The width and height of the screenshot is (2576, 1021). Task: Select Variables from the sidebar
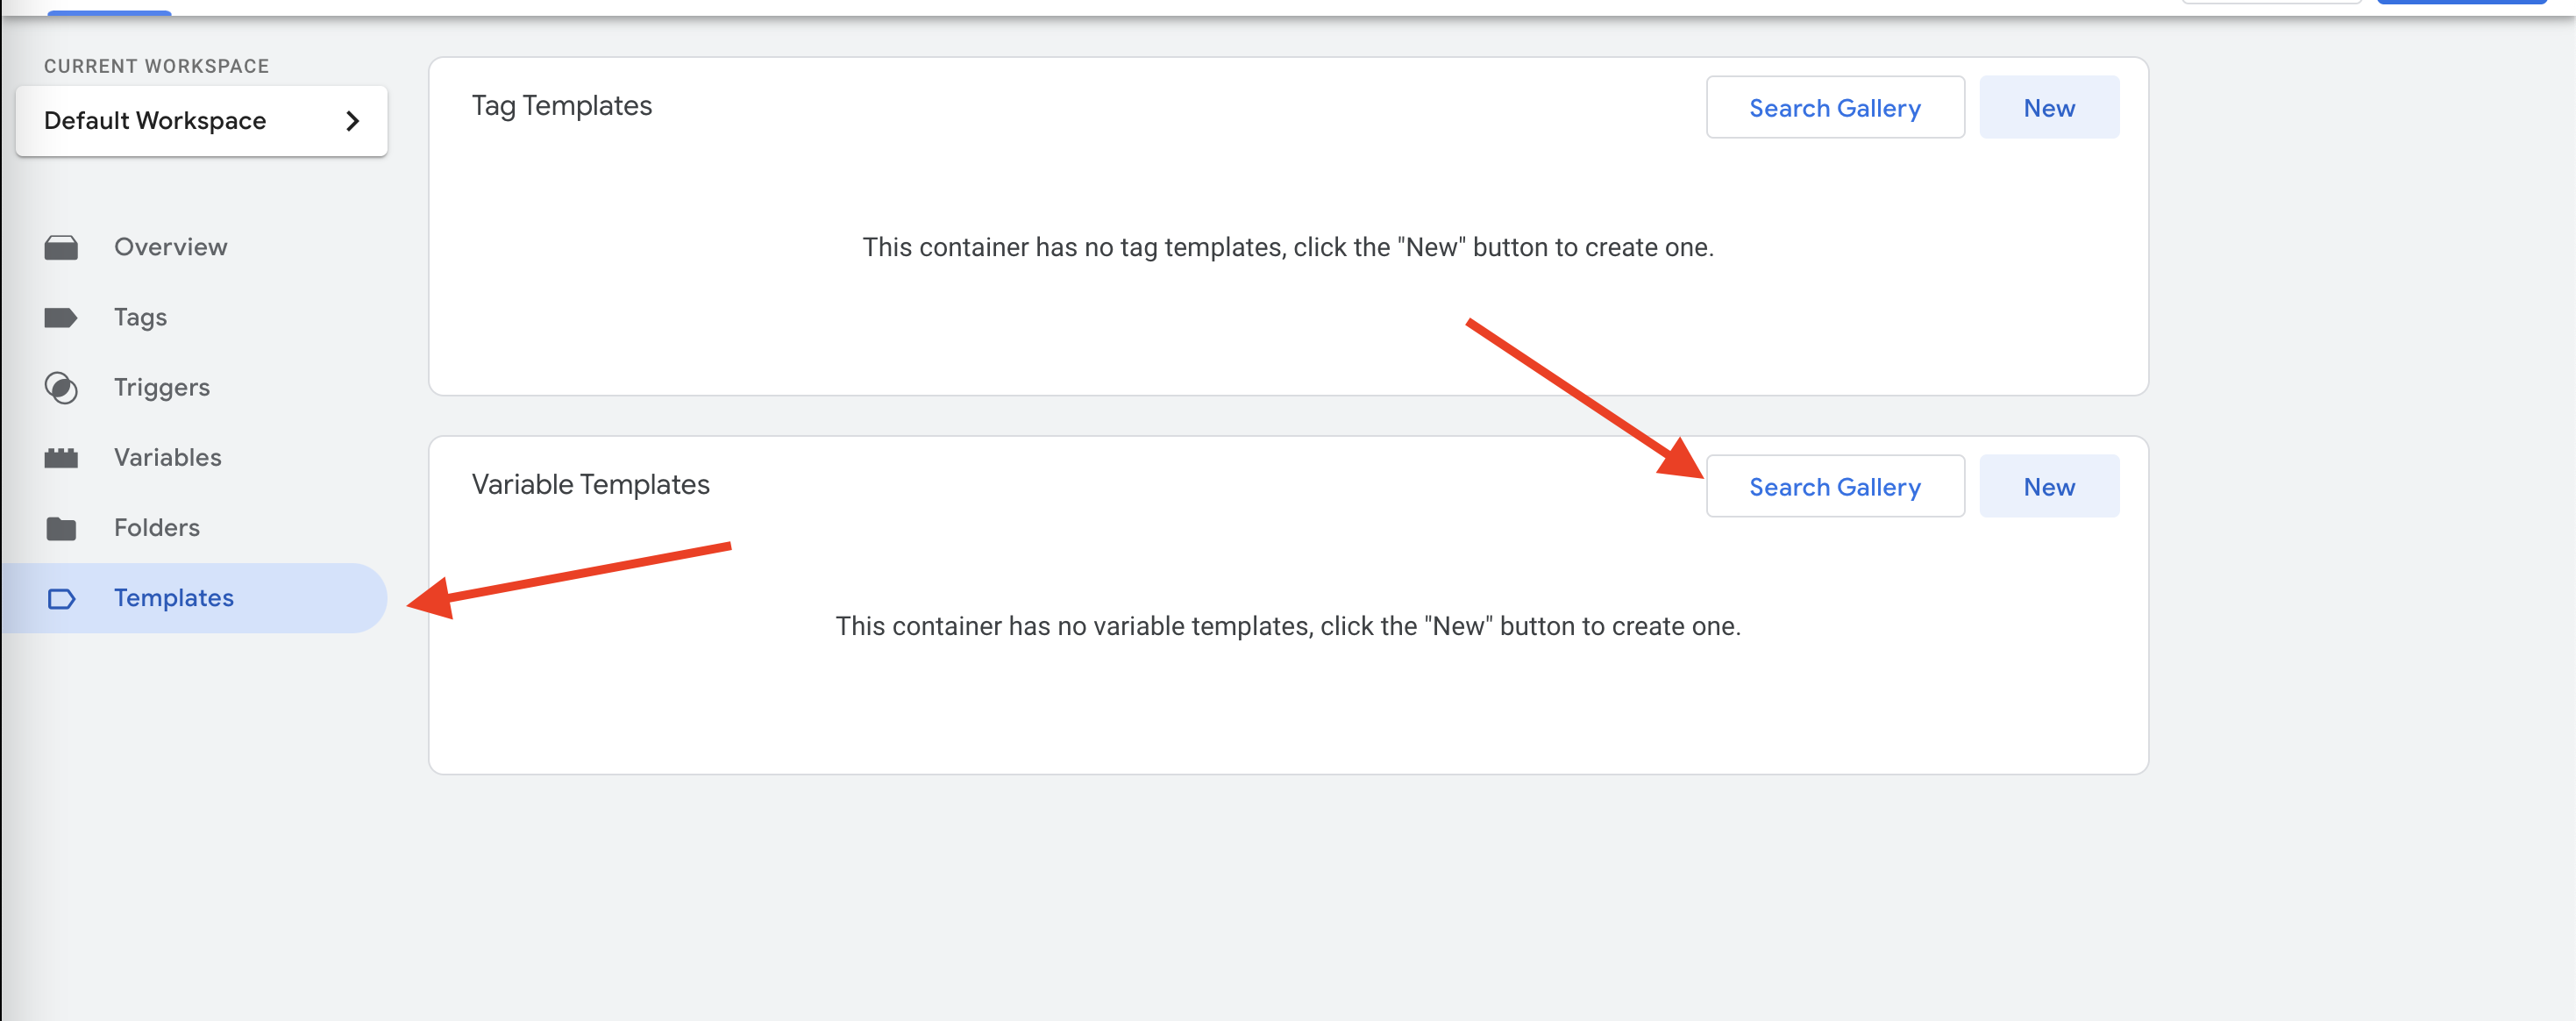(x=167, y=457)
